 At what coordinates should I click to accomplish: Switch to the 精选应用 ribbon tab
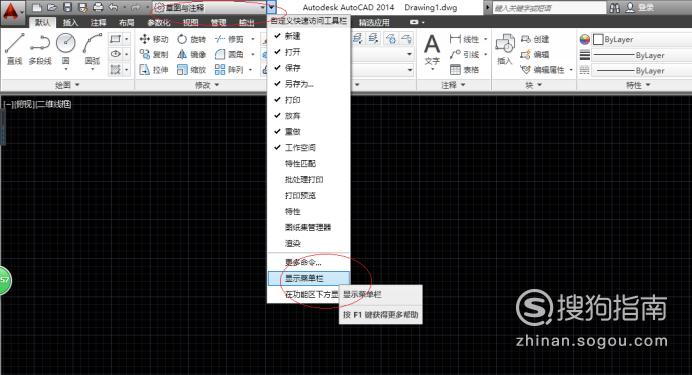coord(374,22)
